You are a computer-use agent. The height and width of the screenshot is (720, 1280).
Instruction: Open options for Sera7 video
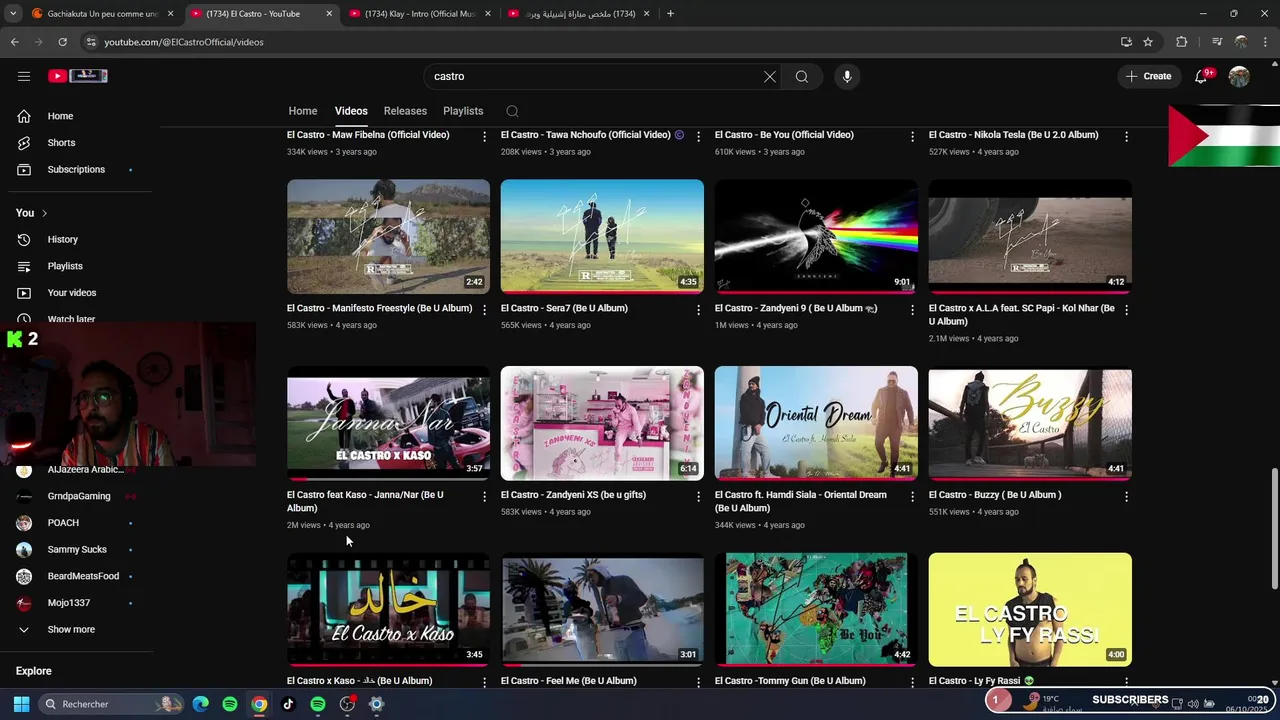[699, 310]
